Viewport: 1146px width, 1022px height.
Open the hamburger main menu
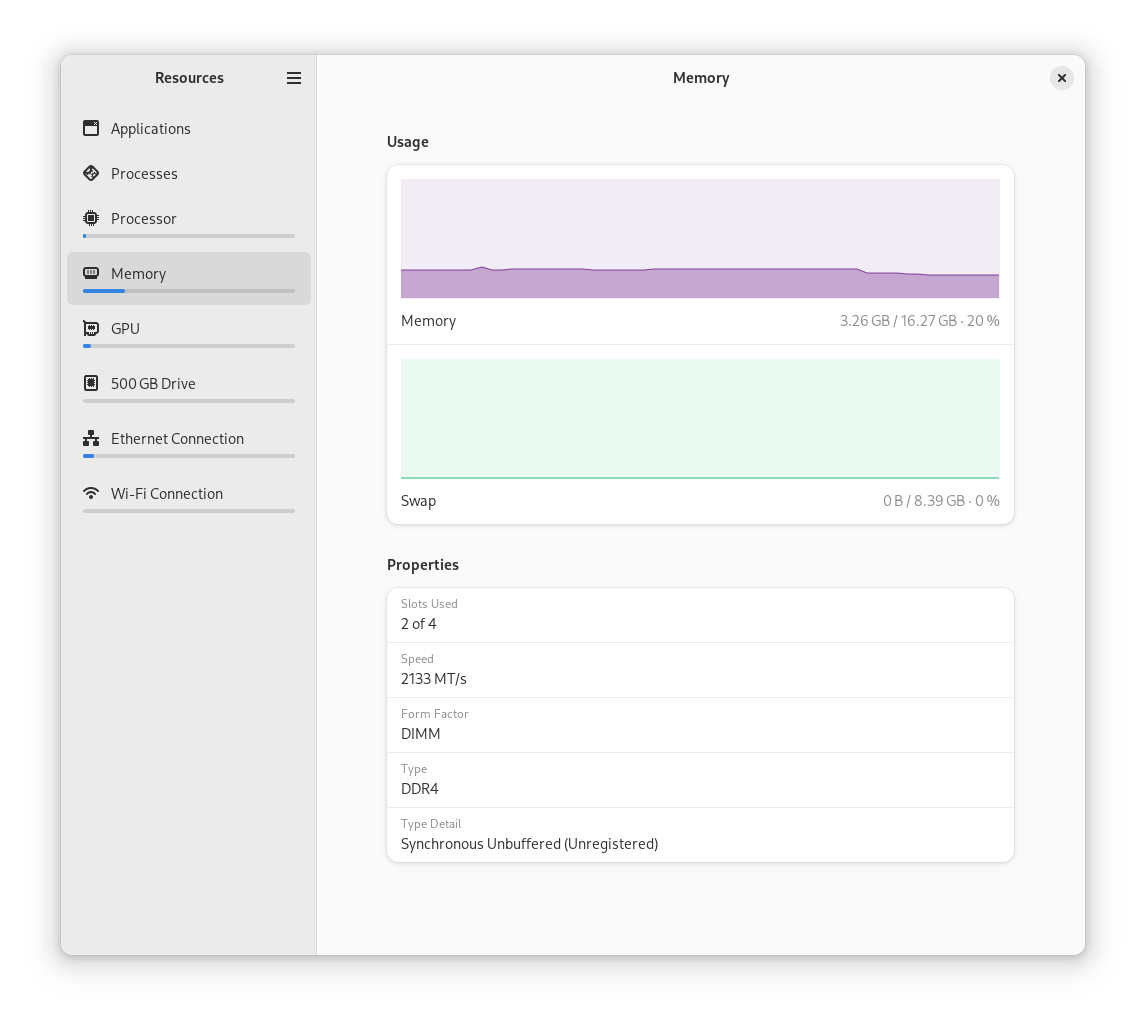point(294,78)
